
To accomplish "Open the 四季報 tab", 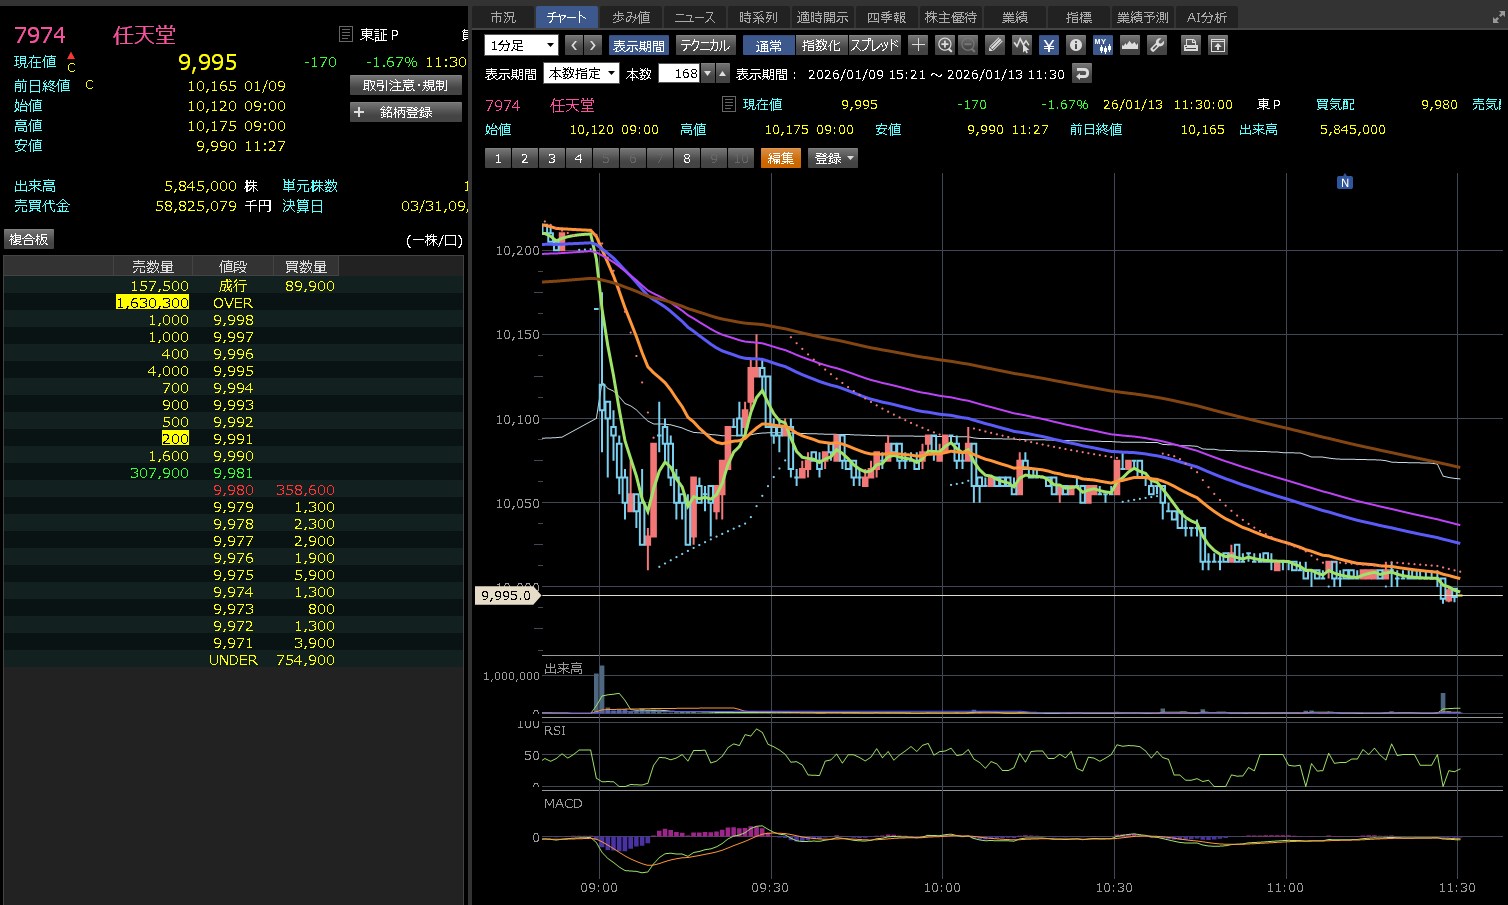I will tap(886, 17).
